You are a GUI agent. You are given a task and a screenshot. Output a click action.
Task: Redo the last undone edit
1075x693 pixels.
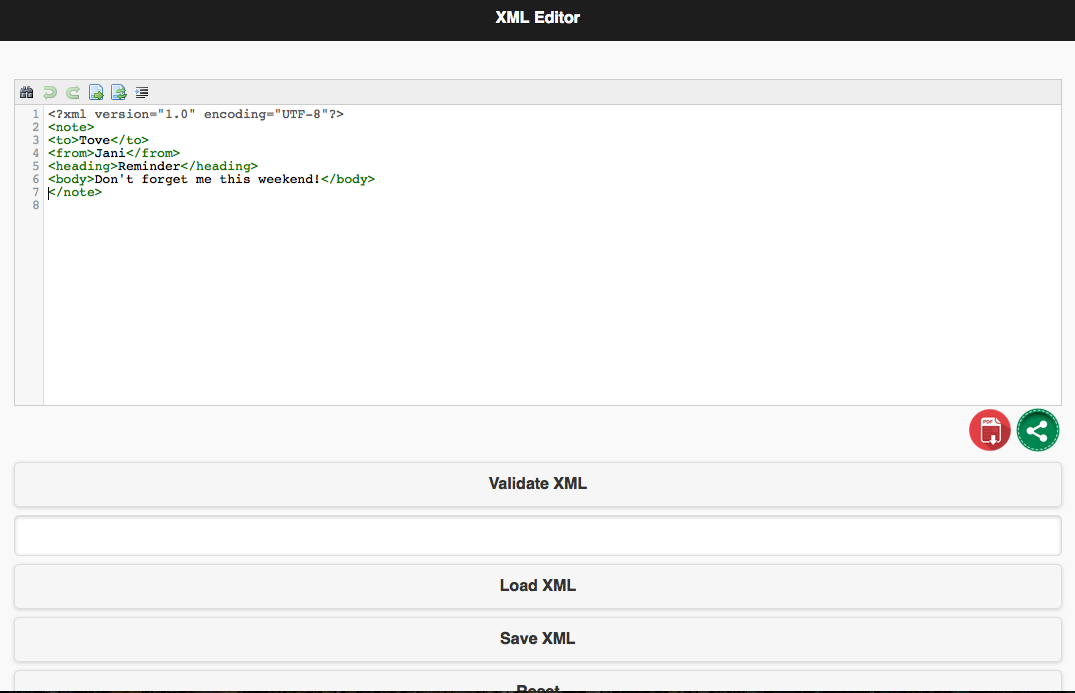click(x=73, y=93)
